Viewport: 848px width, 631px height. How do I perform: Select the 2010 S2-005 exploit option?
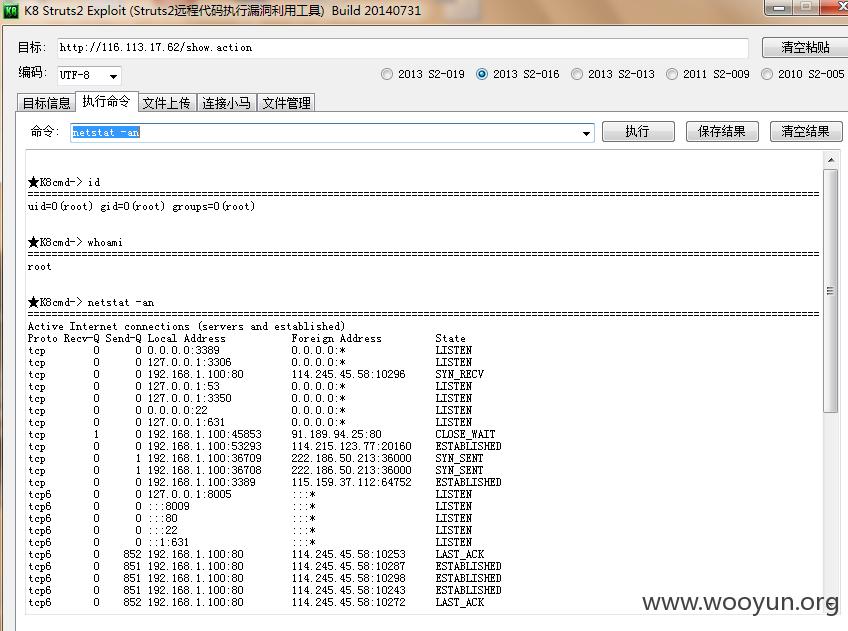tap(803, 74)
